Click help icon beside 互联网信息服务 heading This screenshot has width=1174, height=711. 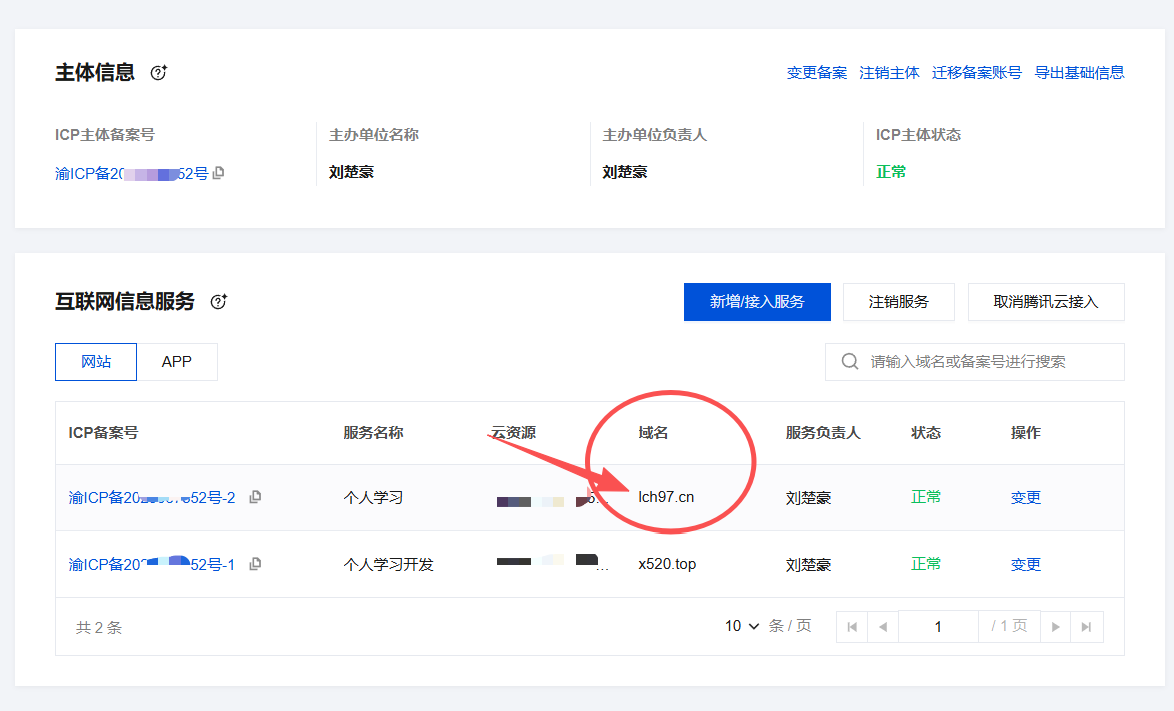point(218,302)
